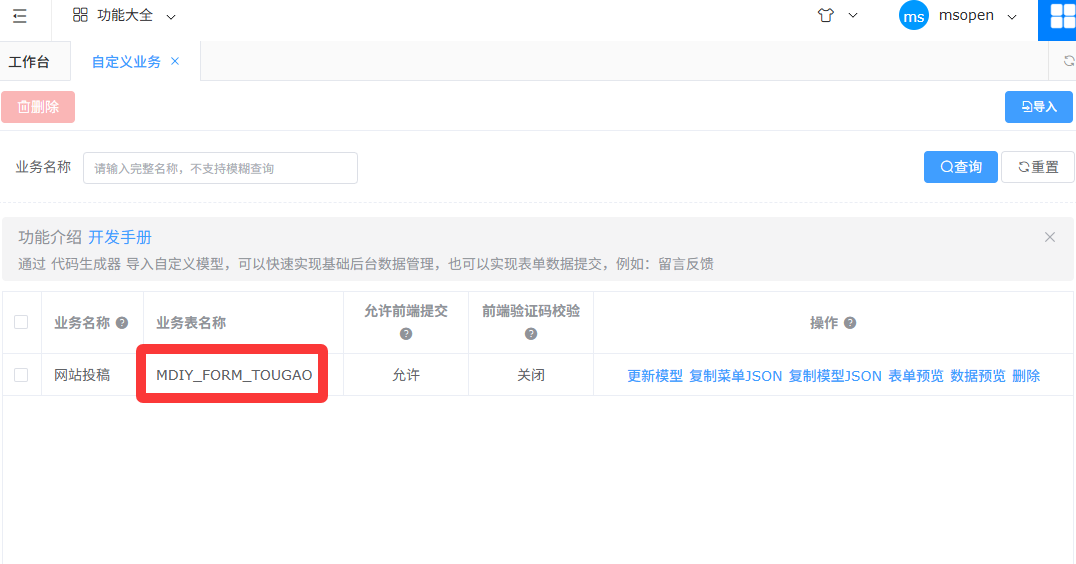This screenshot has height=564, width=1076.
Task: Click help icon under 允许前端提交 header
Action: pos(406,334)
